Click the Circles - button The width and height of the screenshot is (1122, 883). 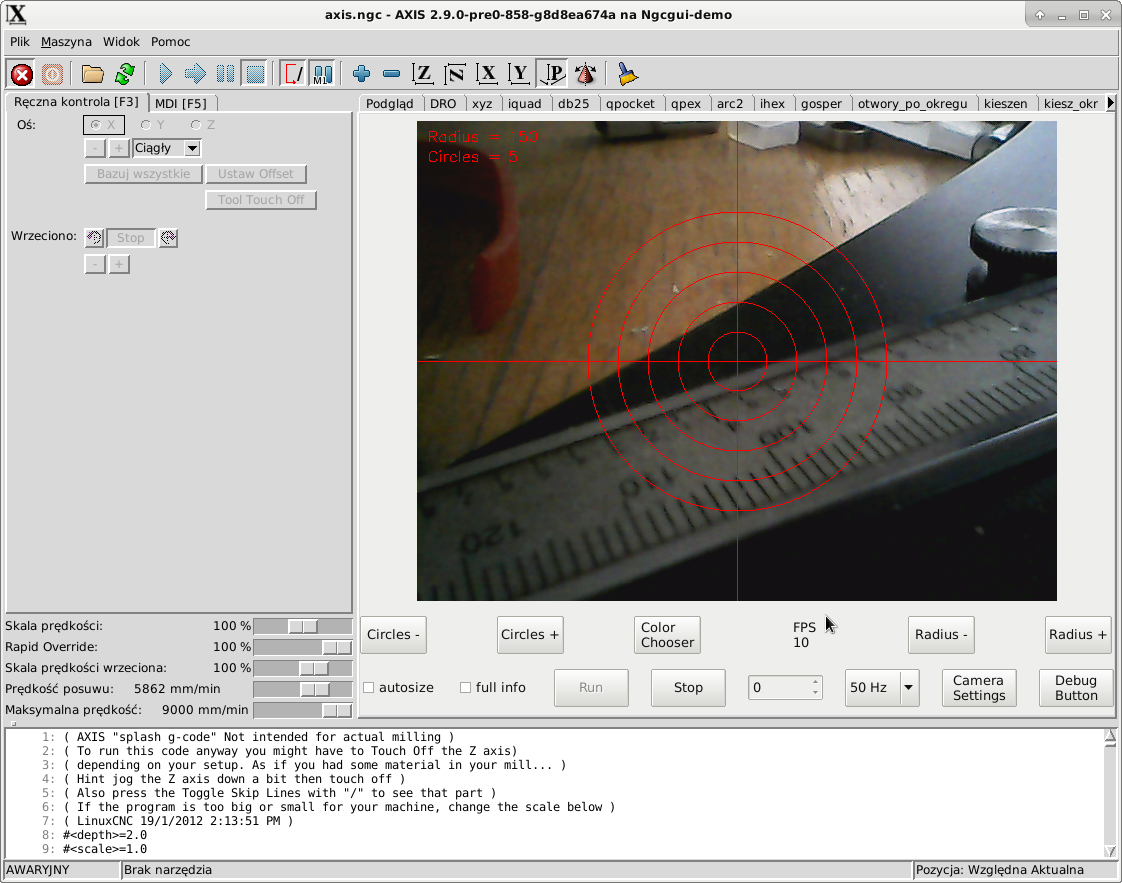pyautogui.click(x=394, y=635)
